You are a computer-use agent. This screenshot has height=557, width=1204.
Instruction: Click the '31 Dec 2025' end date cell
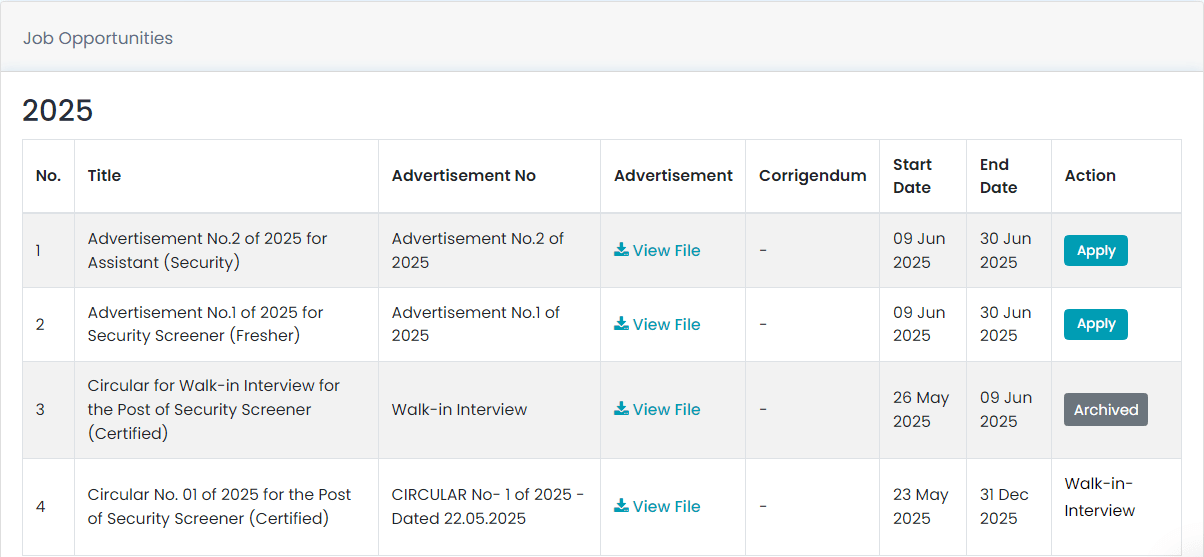click(x=1004, y=506)
